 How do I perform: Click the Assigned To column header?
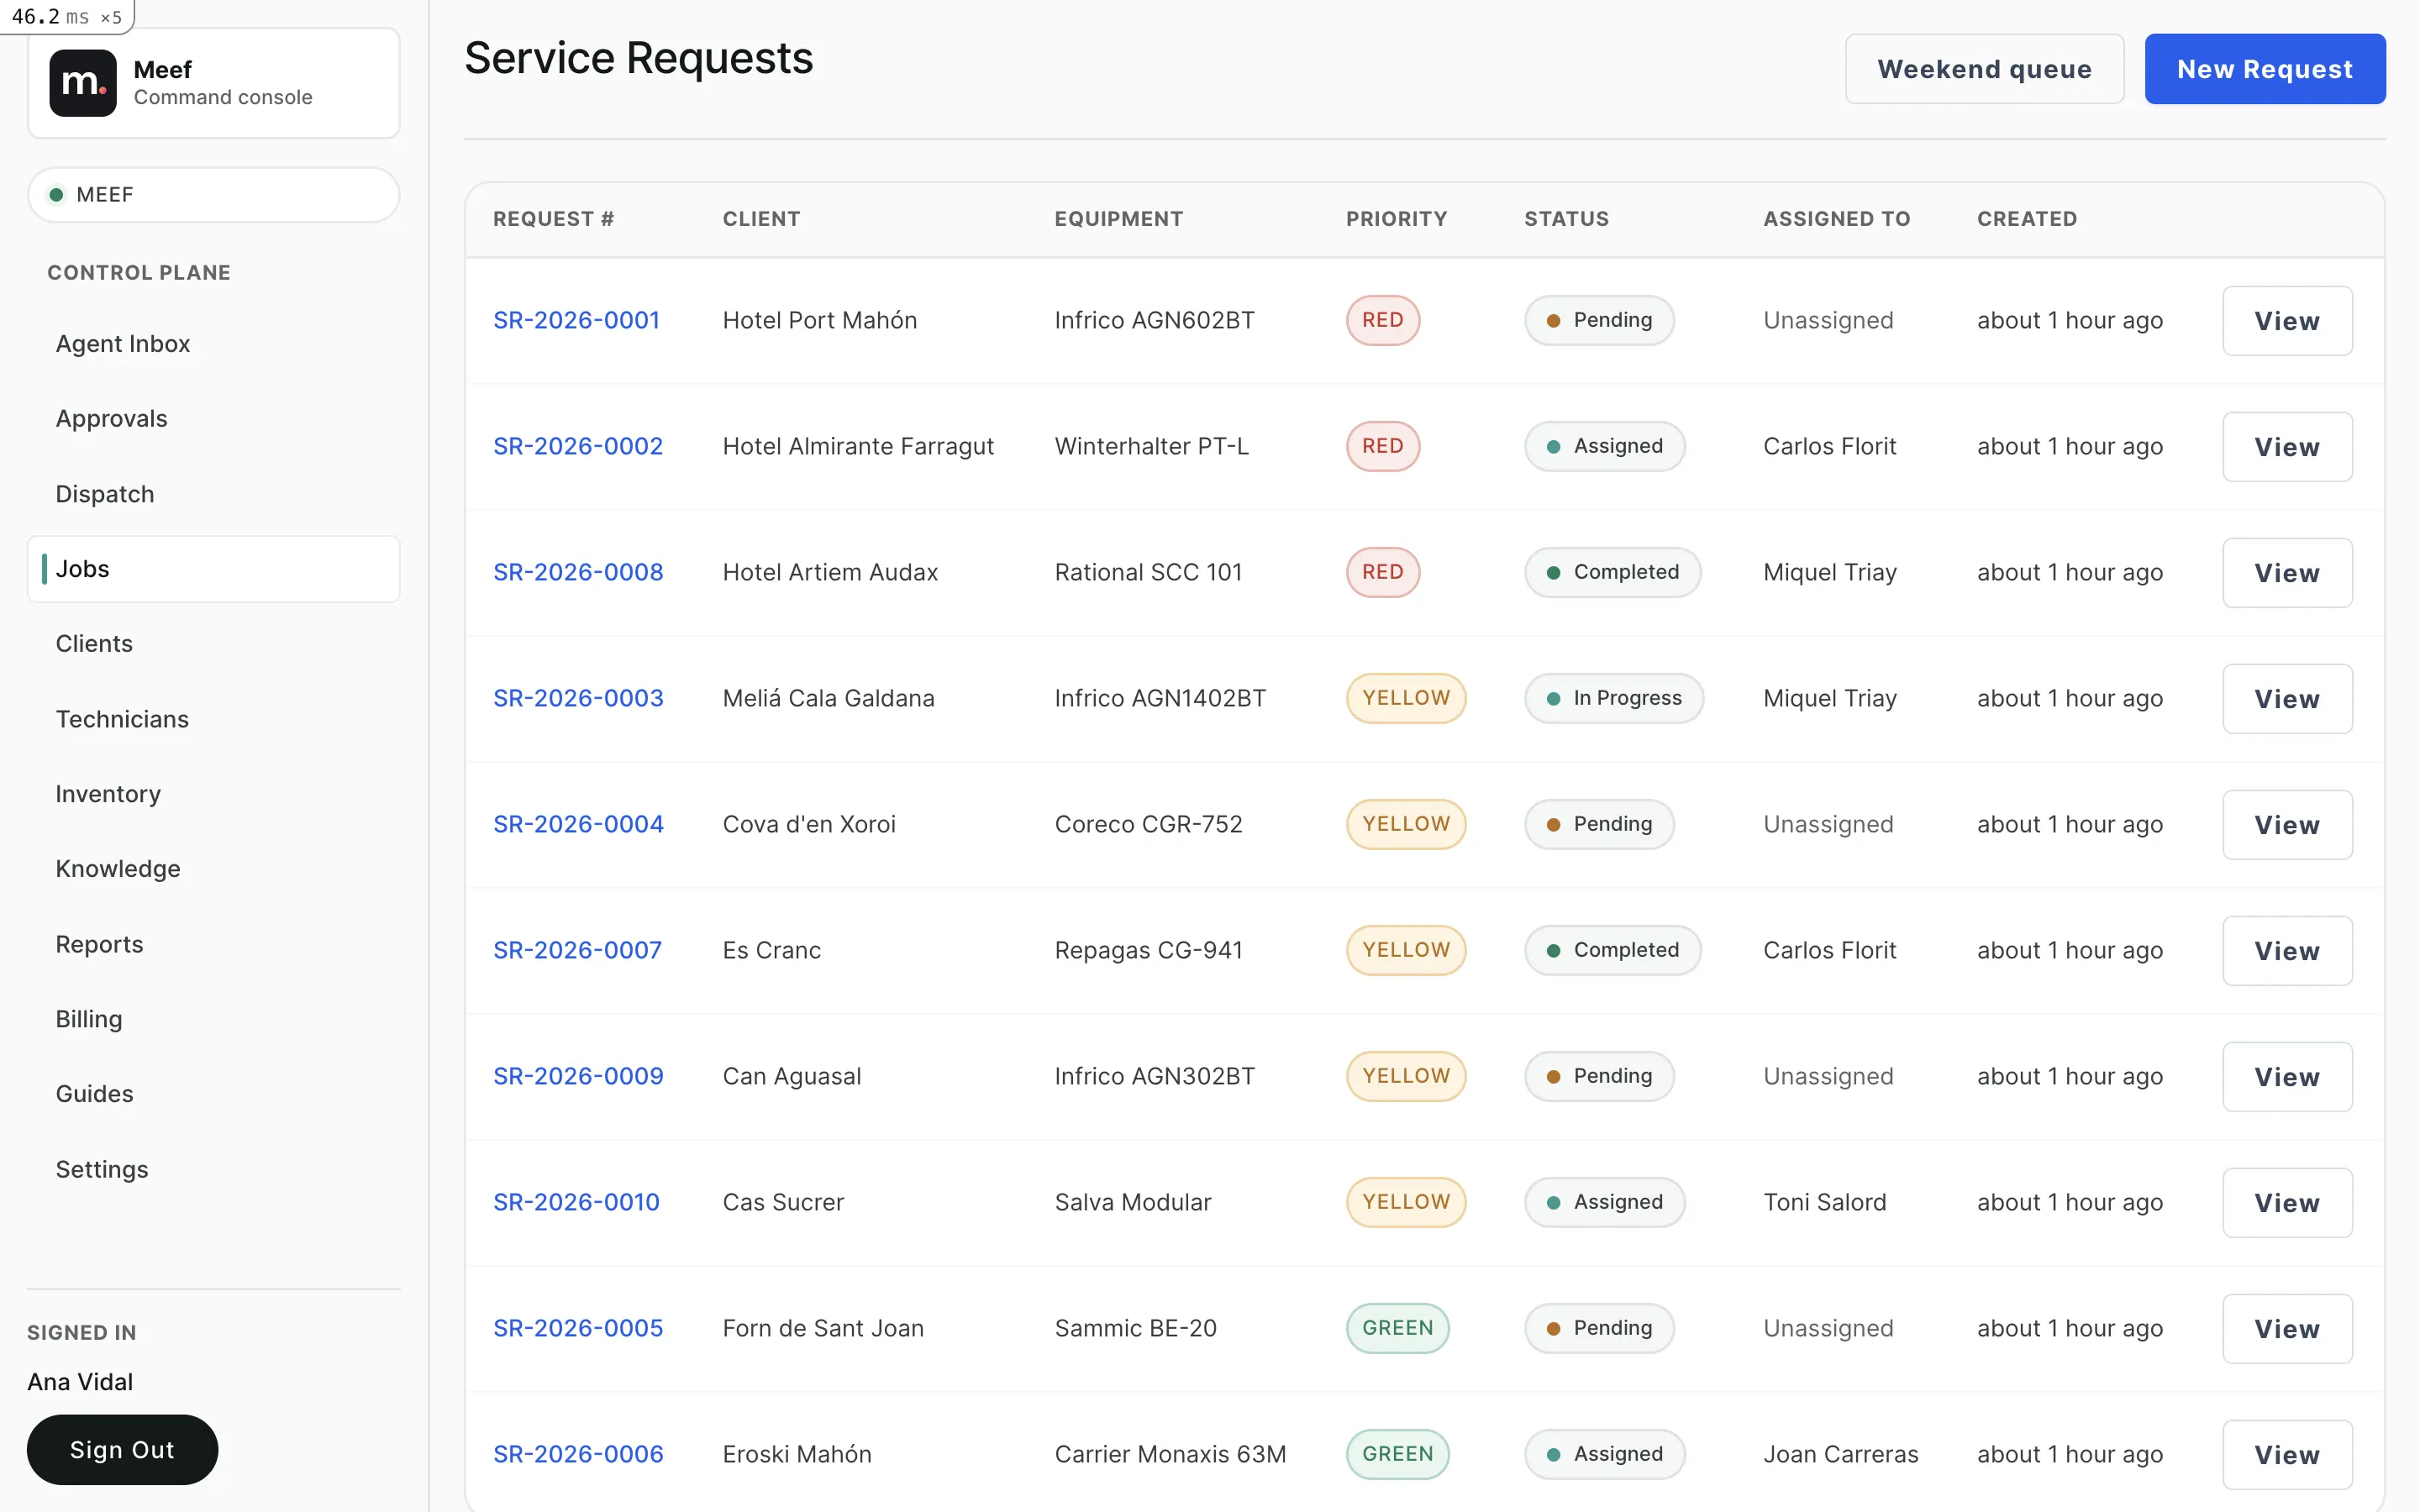(x=1836, y=219)
